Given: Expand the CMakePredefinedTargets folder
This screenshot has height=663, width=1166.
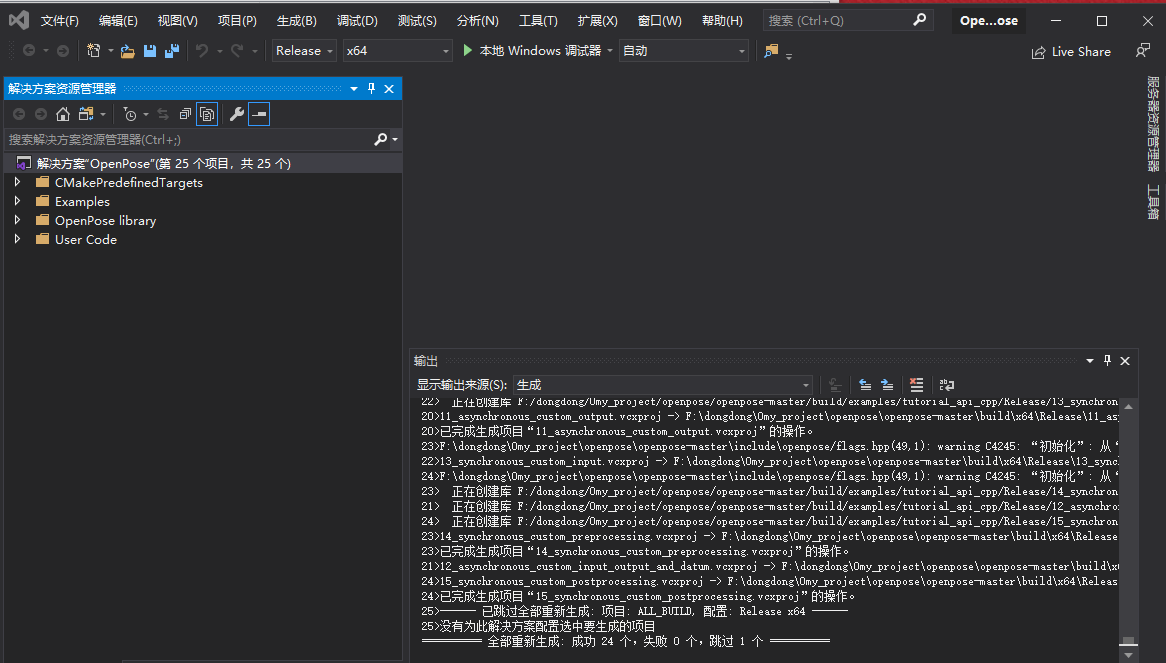Looking at the screenshot, I should pyautogui.click(x=18, y=182).
